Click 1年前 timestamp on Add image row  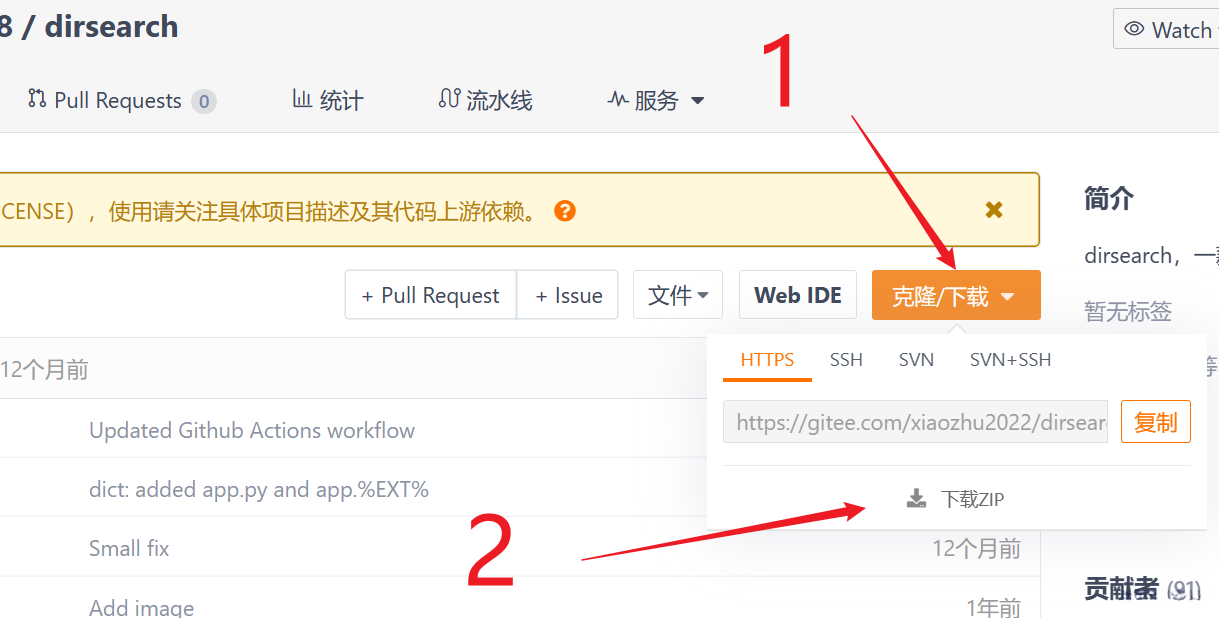[x=993, y=607]
